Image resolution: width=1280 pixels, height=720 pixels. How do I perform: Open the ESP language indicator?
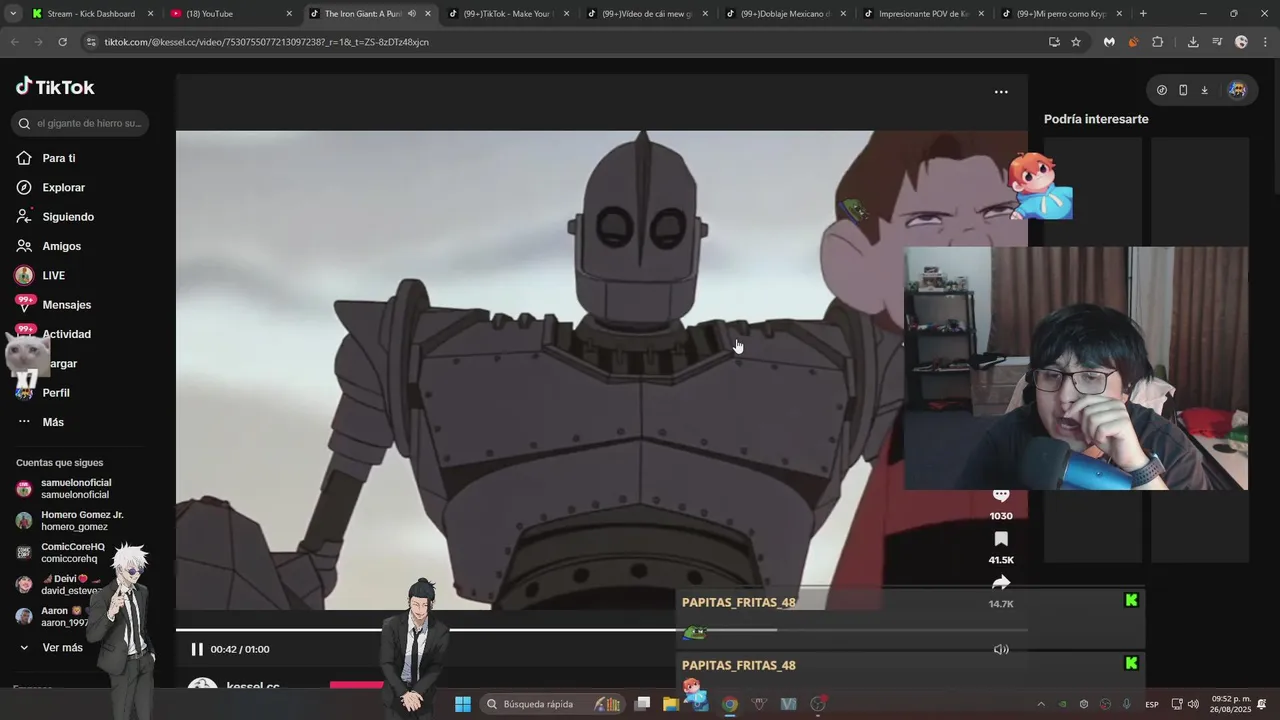1152,704
